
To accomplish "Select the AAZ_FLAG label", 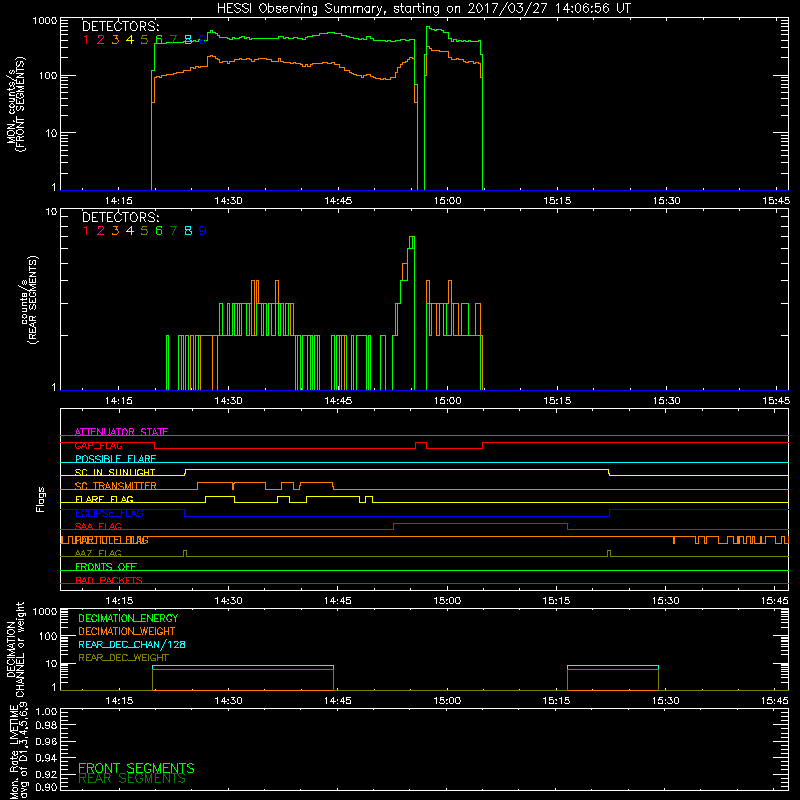I will (98, 554).
